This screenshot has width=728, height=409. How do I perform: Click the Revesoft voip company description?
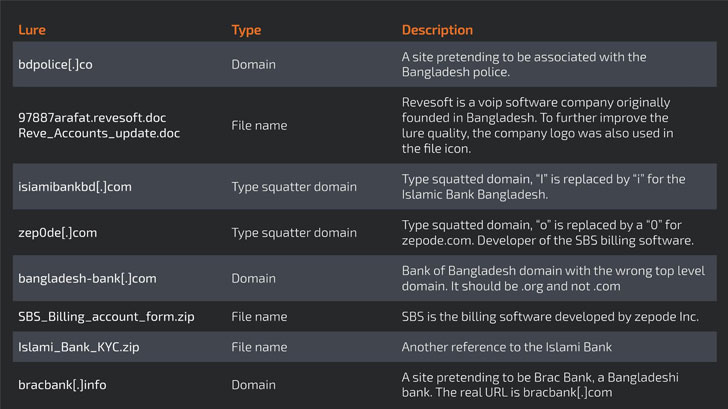537,125
